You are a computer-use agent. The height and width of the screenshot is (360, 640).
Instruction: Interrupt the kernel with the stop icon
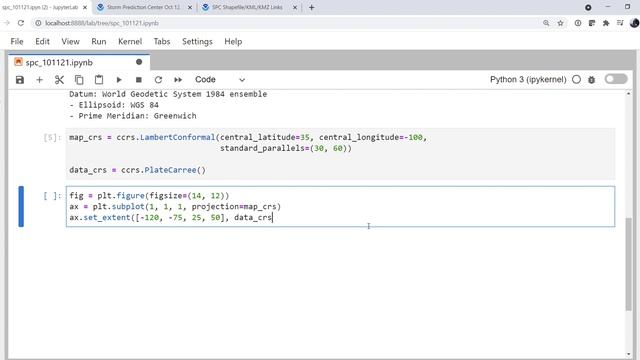click(x=139, y=80)
